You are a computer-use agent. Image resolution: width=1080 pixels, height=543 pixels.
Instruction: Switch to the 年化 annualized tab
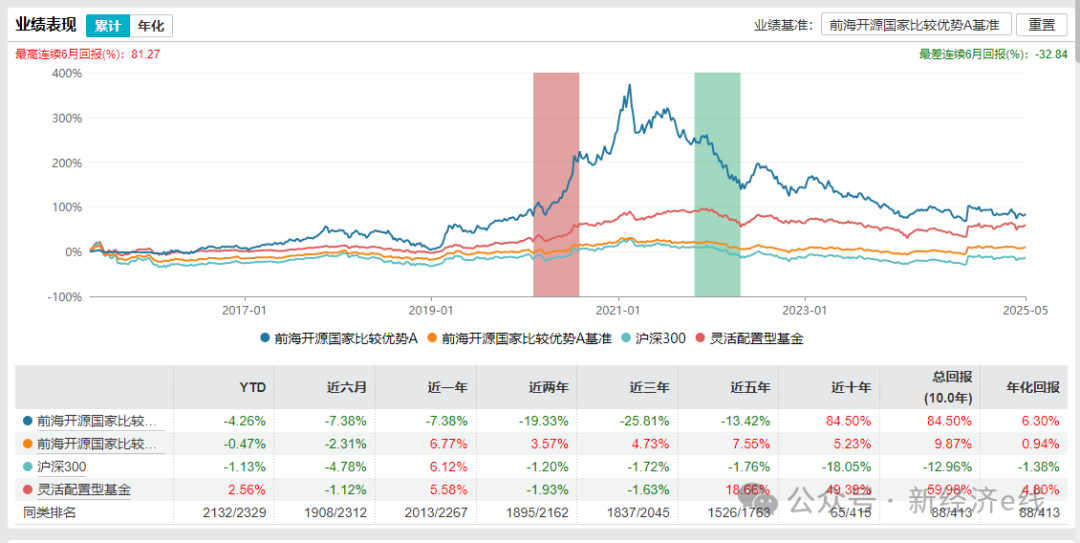151,26
